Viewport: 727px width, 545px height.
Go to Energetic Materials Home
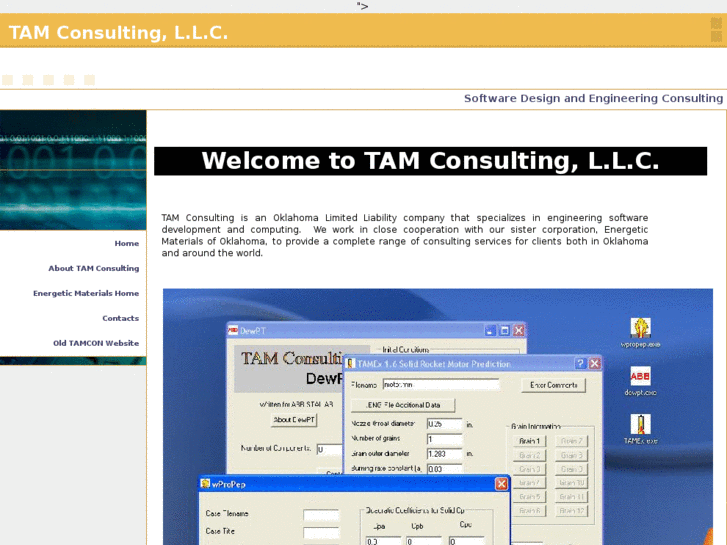coord(86,293)
